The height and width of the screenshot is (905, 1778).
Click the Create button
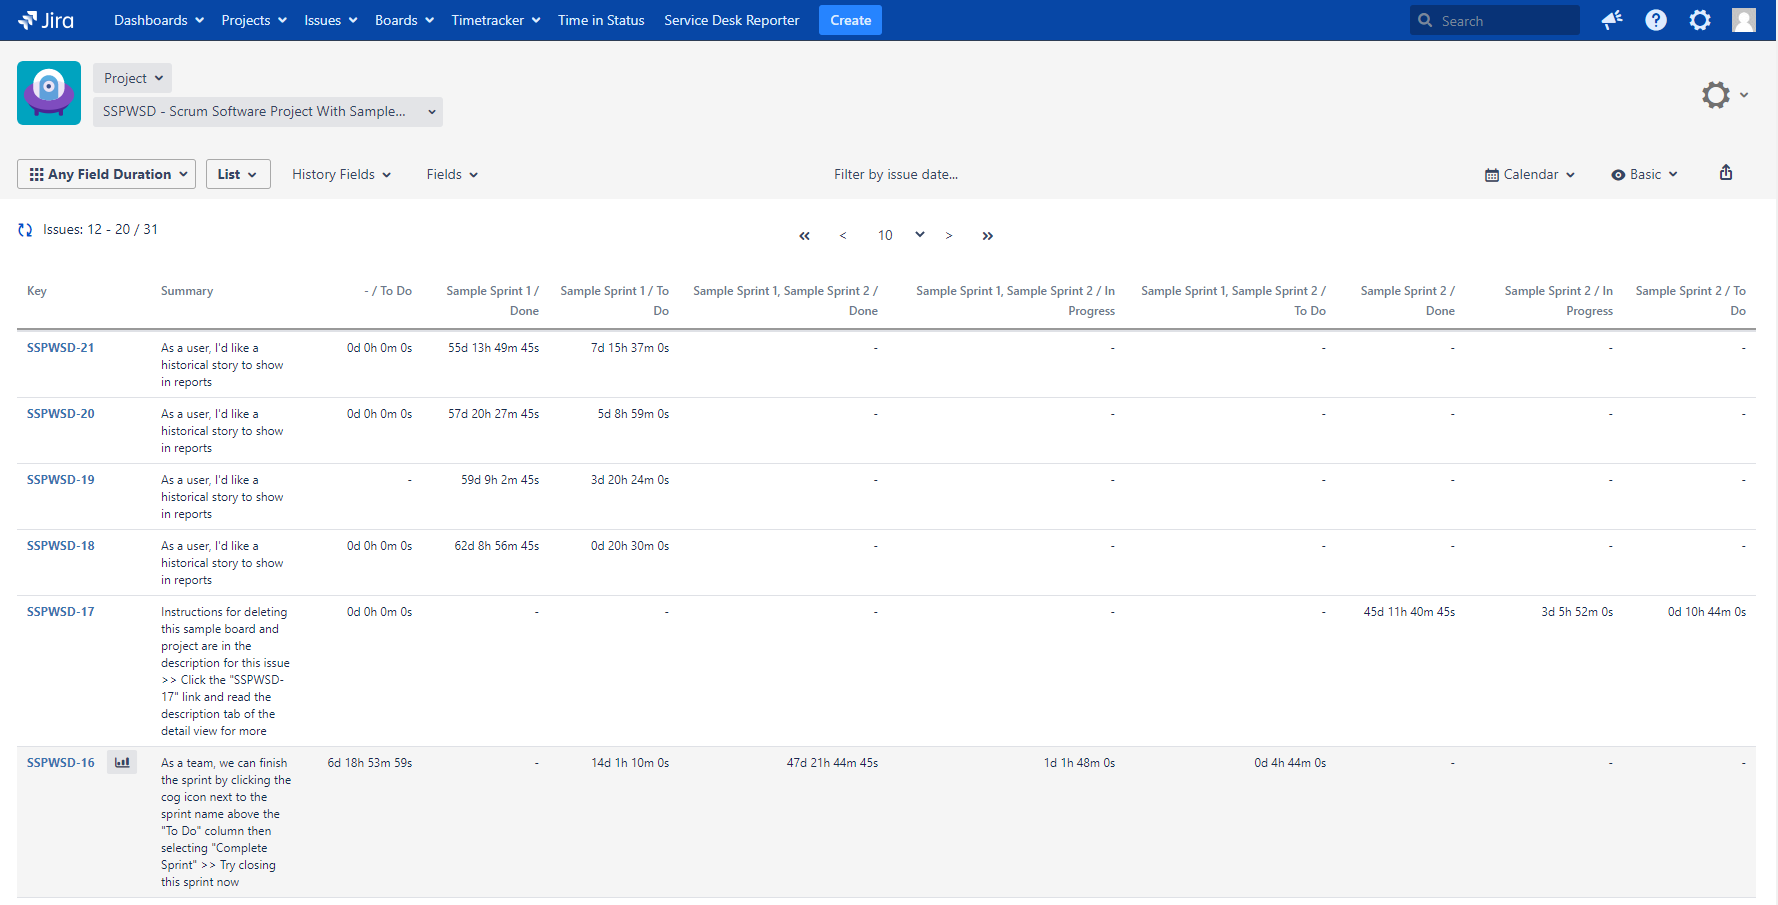(x=850, y=20)
